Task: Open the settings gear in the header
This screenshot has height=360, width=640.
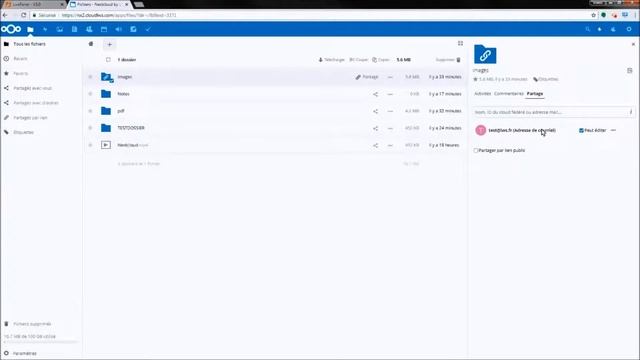Action: point(629,29)
